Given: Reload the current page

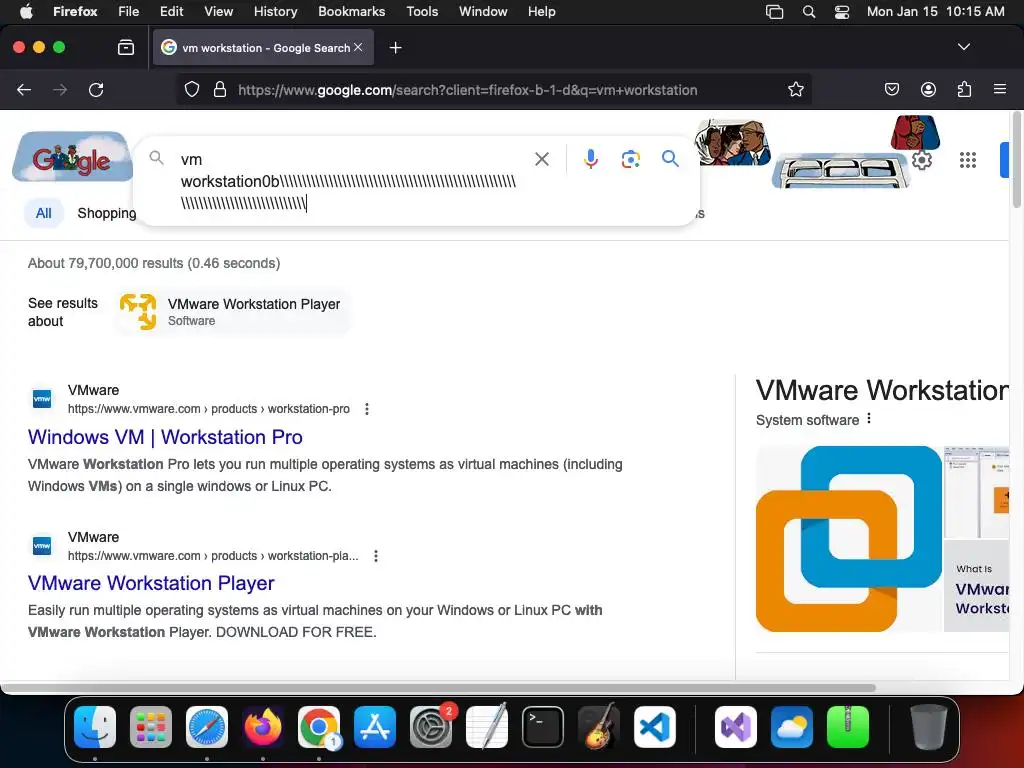Looking at the screenshot, I should coord(96,89).
